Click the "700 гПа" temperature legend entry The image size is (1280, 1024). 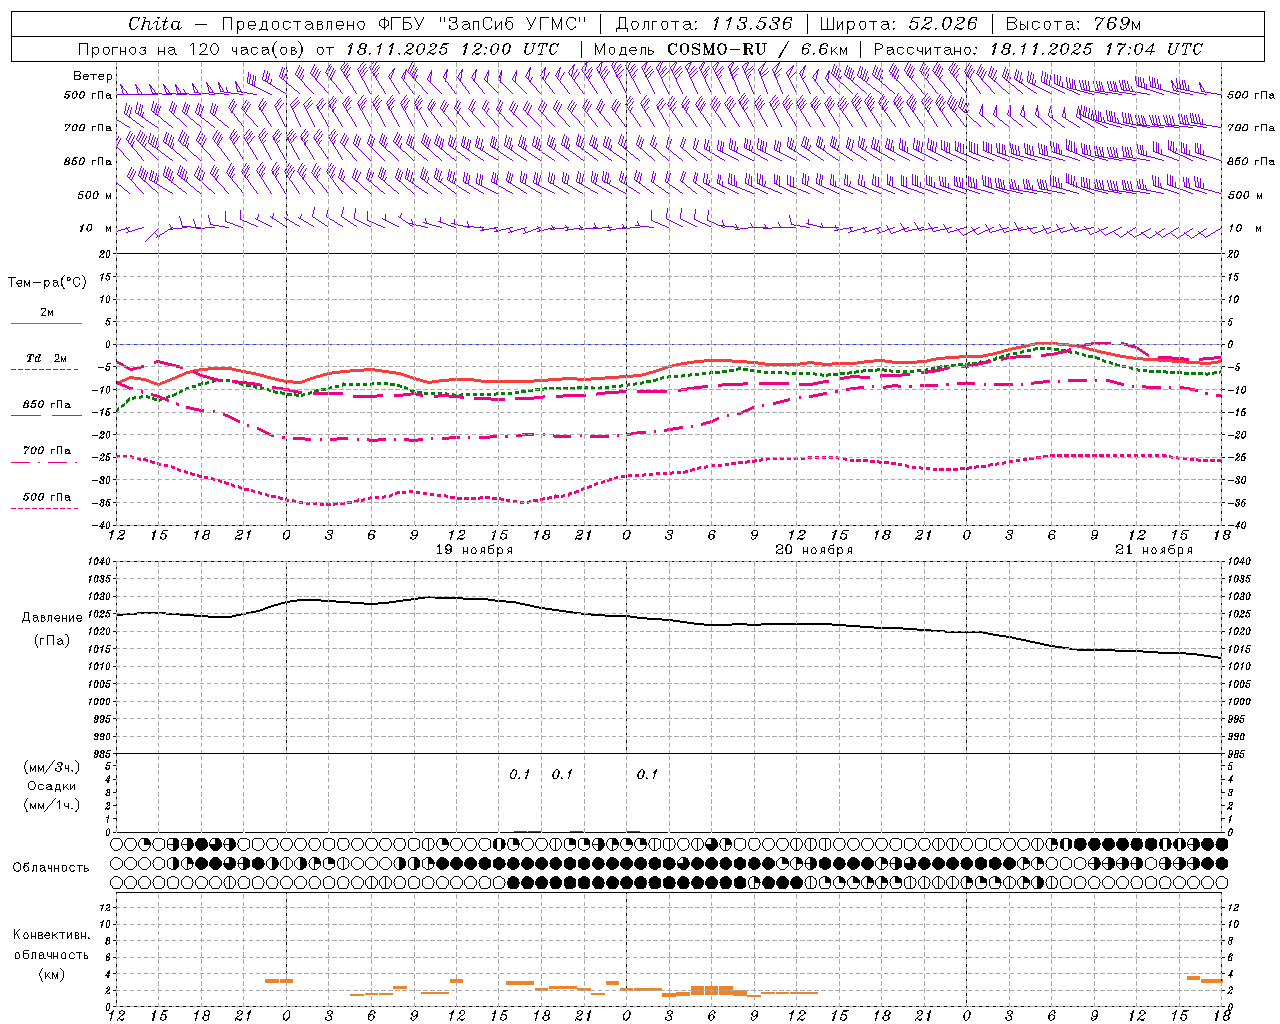point(47,451)
